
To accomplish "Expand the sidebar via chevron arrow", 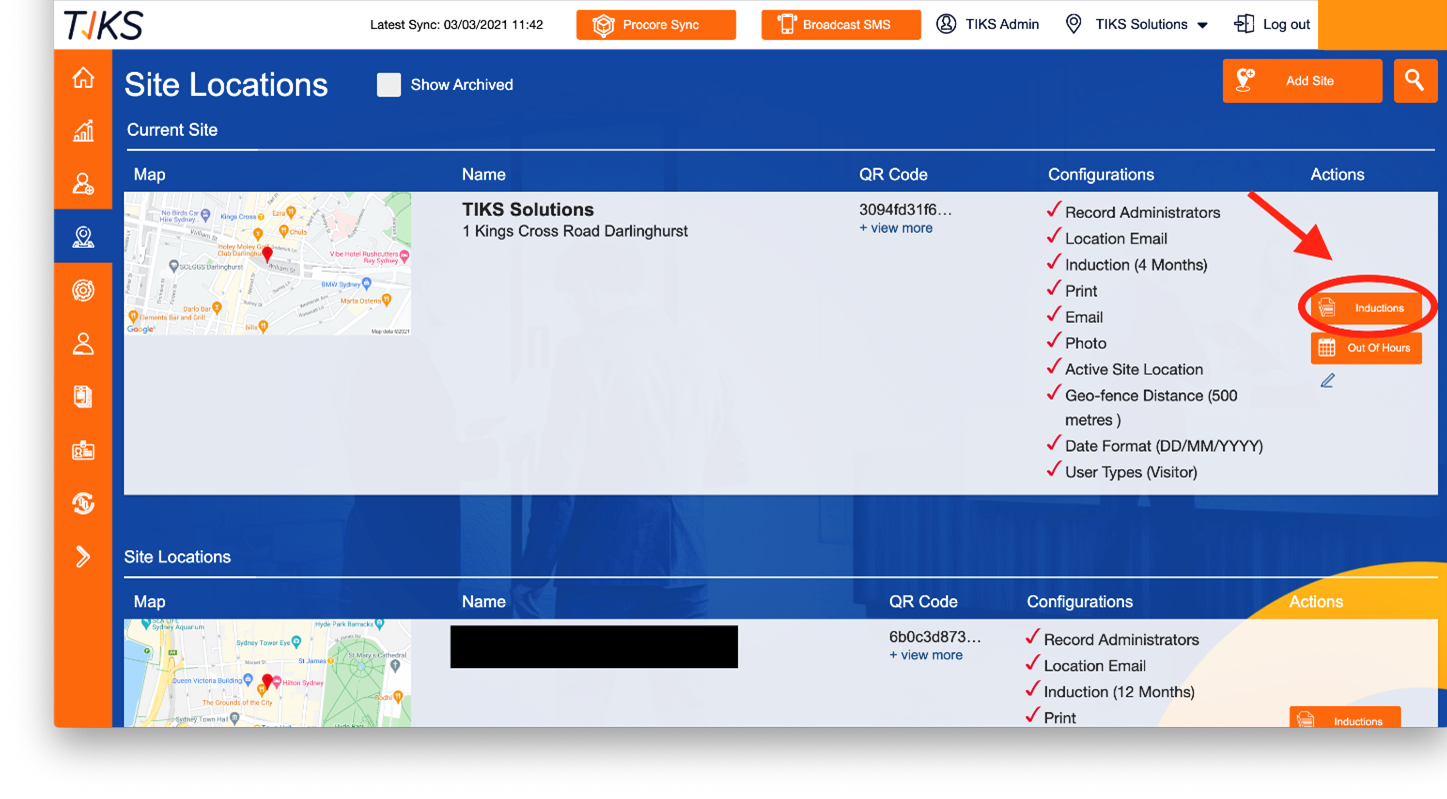I will 84,557.
